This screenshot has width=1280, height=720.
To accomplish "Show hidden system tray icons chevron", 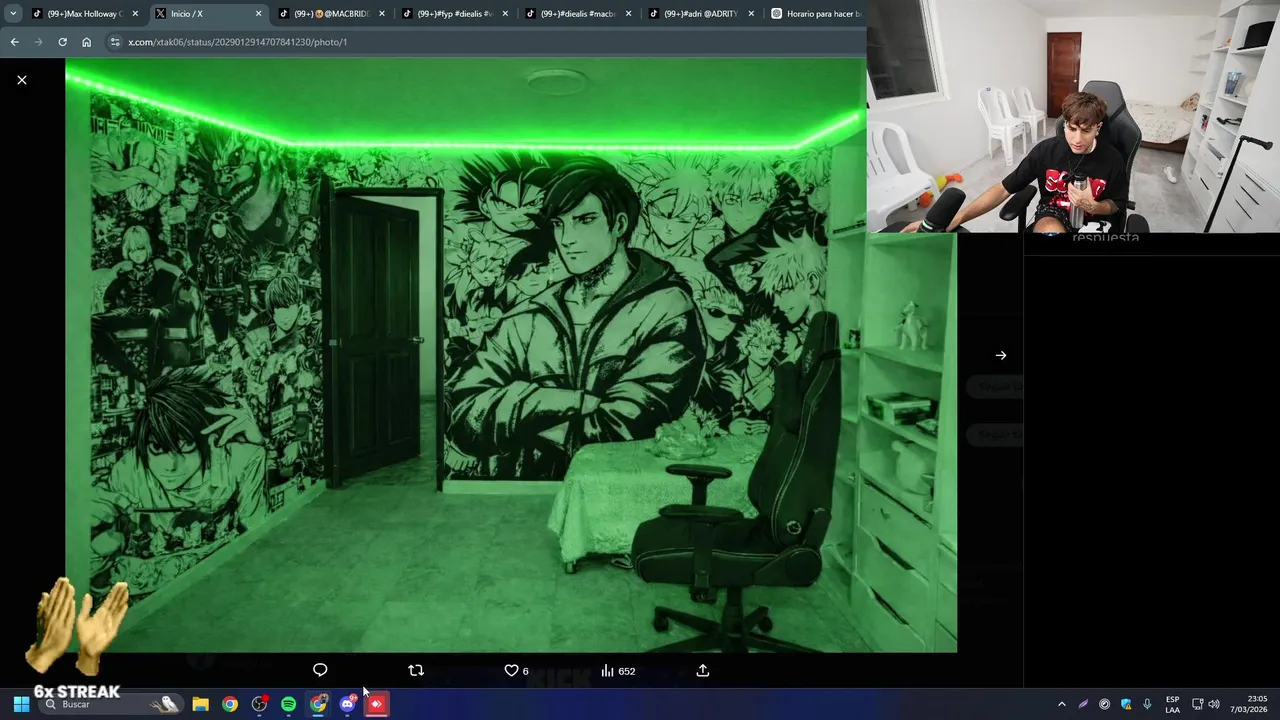I will coord(1061,704).
